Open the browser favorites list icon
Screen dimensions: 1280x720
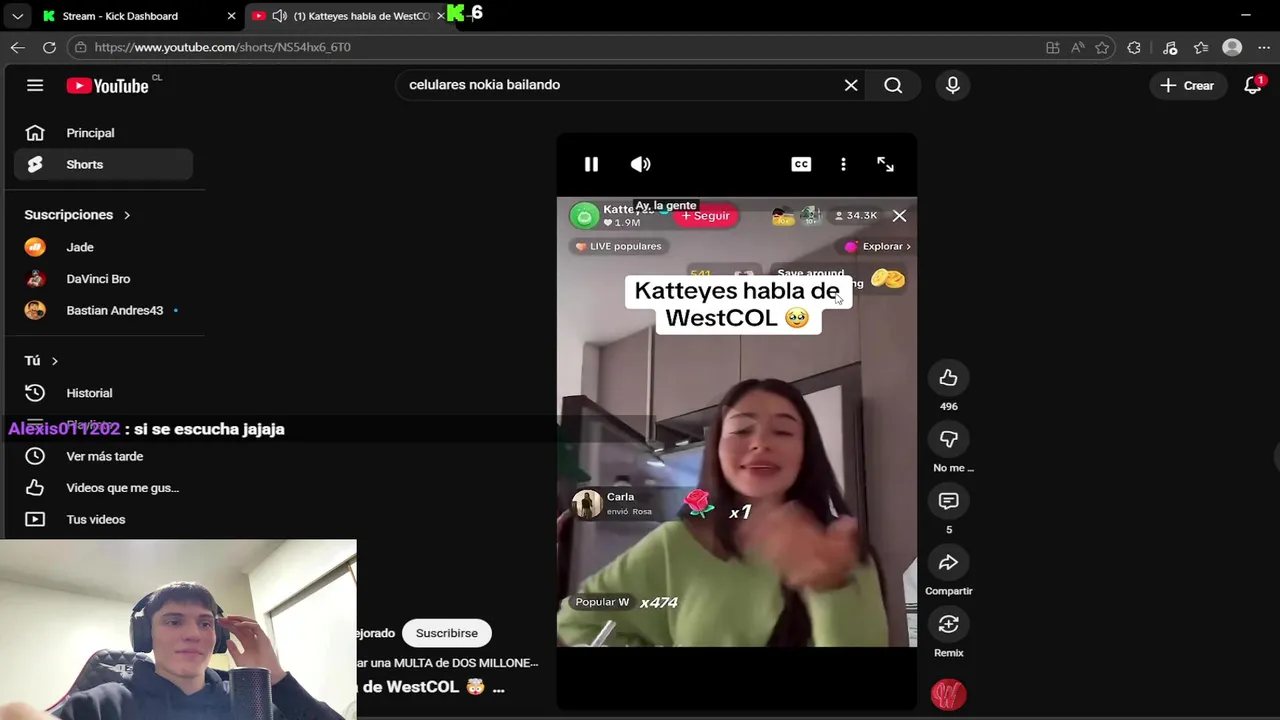click(1201, 47)
